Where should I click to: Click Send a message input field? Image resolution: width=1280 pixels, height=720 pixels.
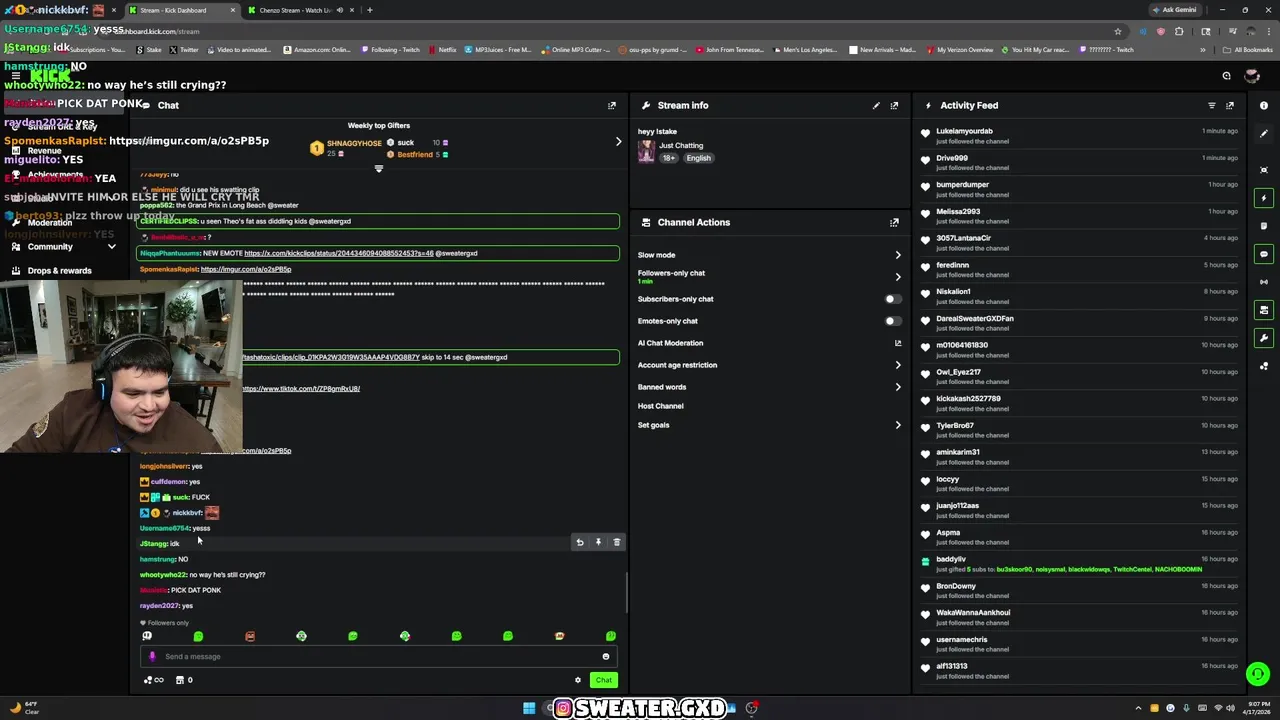click(x=380, y=657)
